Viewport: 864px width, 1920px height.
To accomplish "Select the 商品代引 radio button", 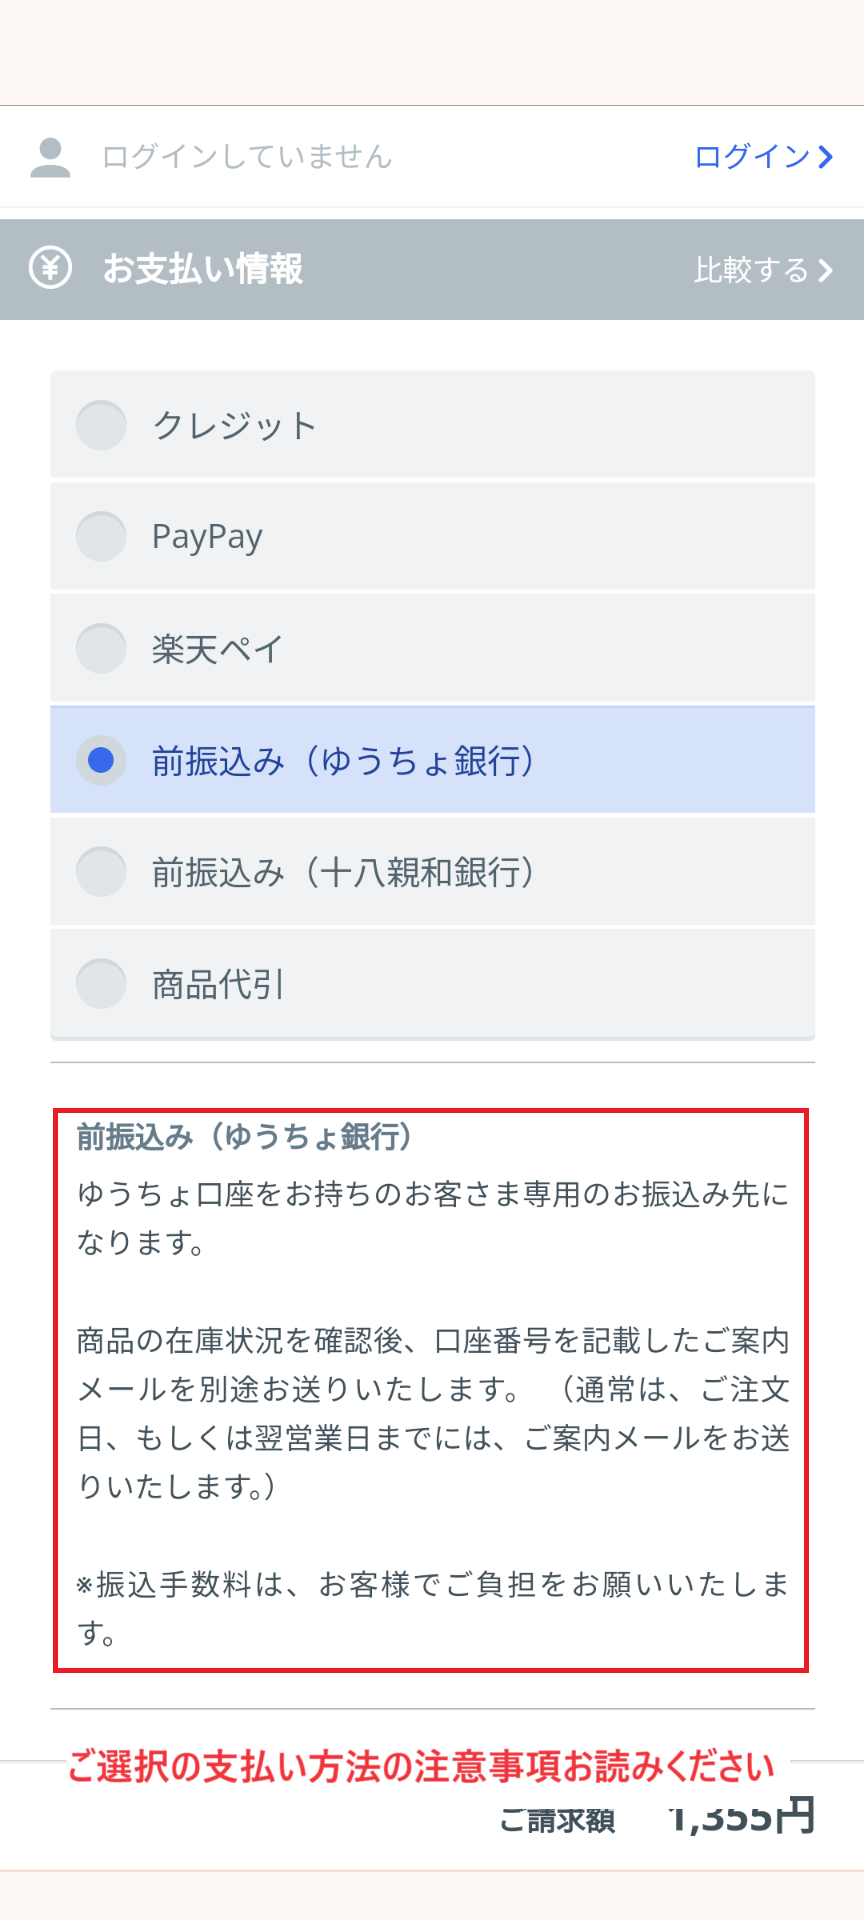I will pyautogui.click(x=101, y=984).
